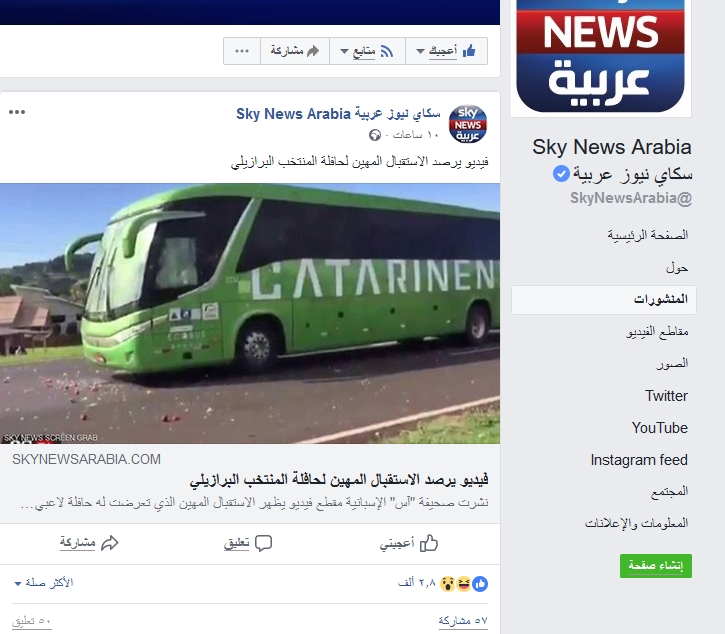Image resolution: width=725 pixels, height=634 pixels.
Task: Click the Sky News Arabia post author name
Action: tap(338, 114)
